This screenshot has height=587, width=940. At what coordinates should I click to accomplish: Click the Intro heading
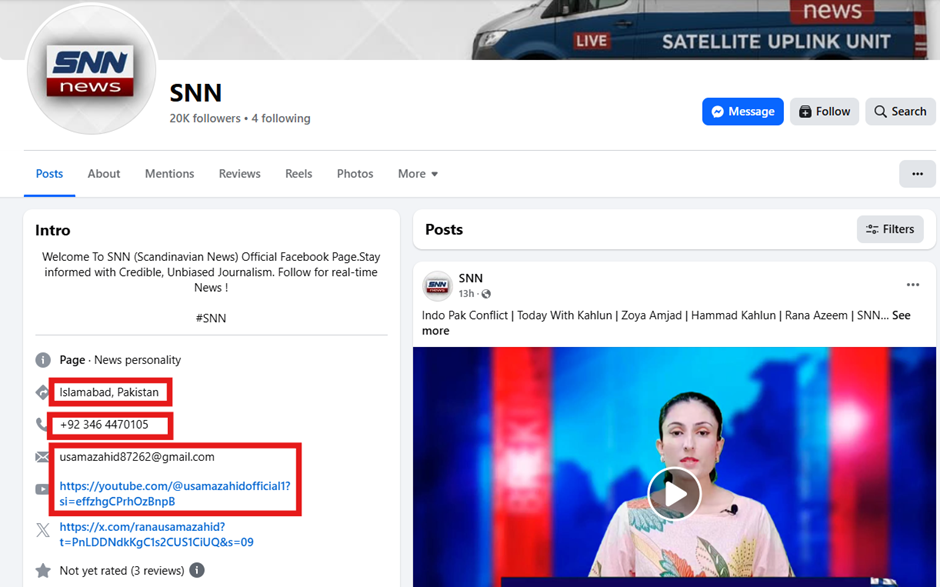[x=53, y=230]
